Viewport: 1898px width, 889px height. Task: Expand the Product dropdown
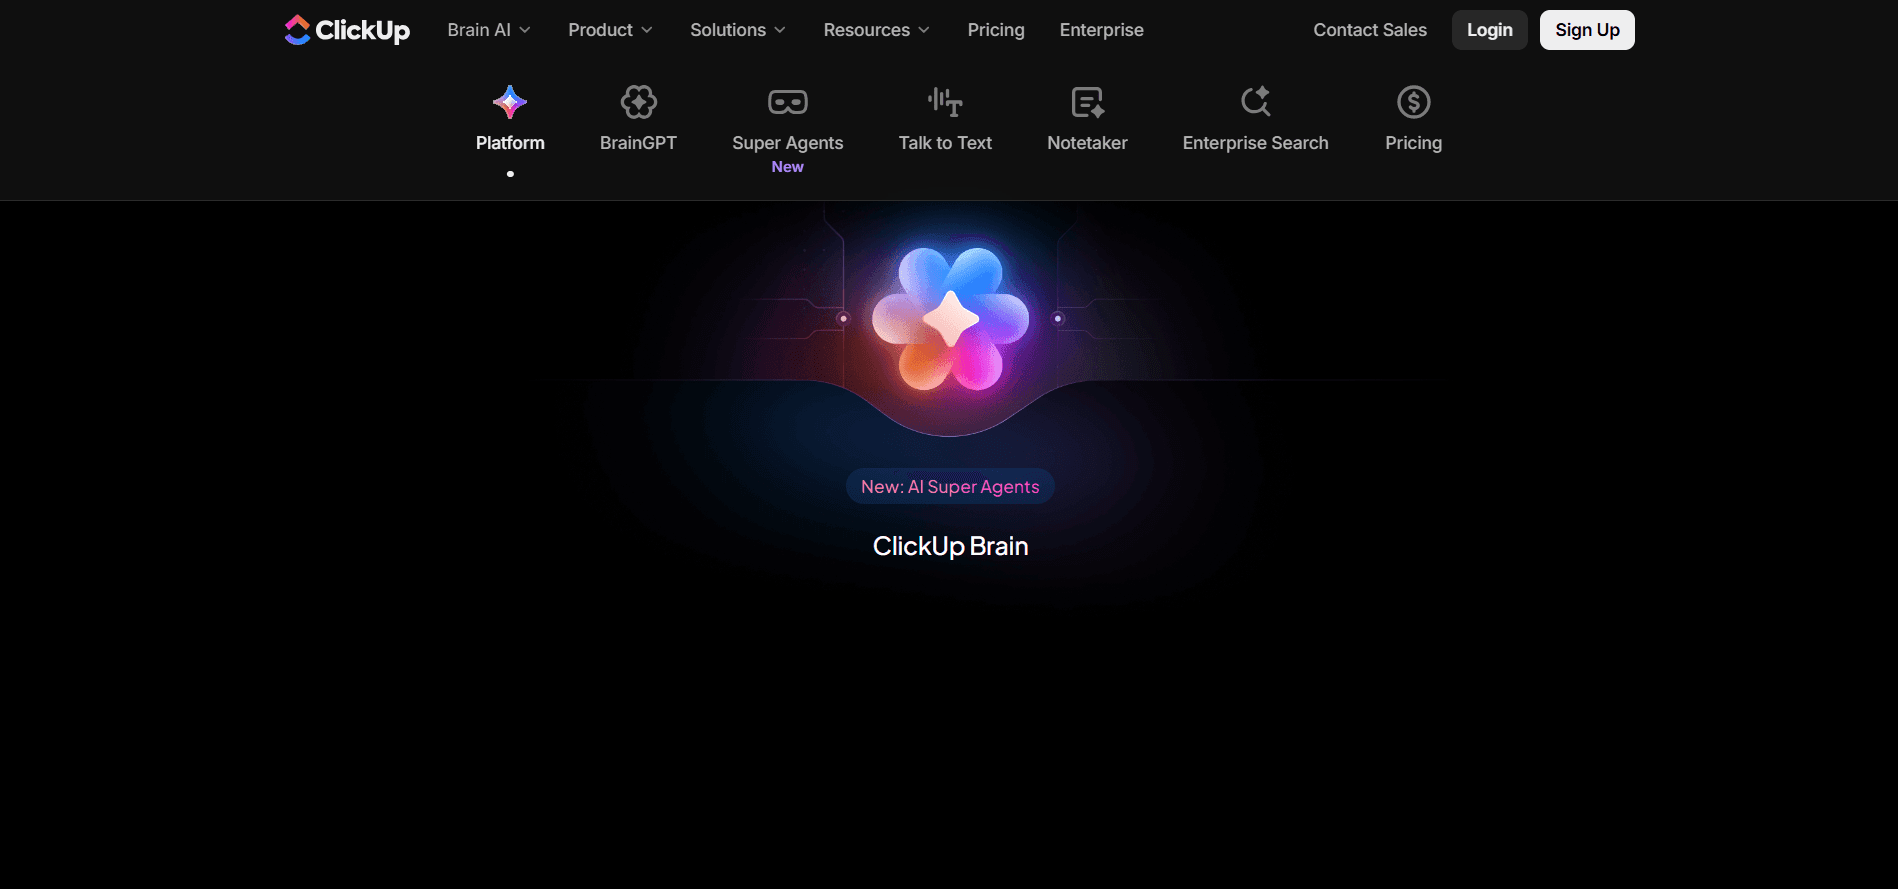pyautogui.click(x=610, y=30)
